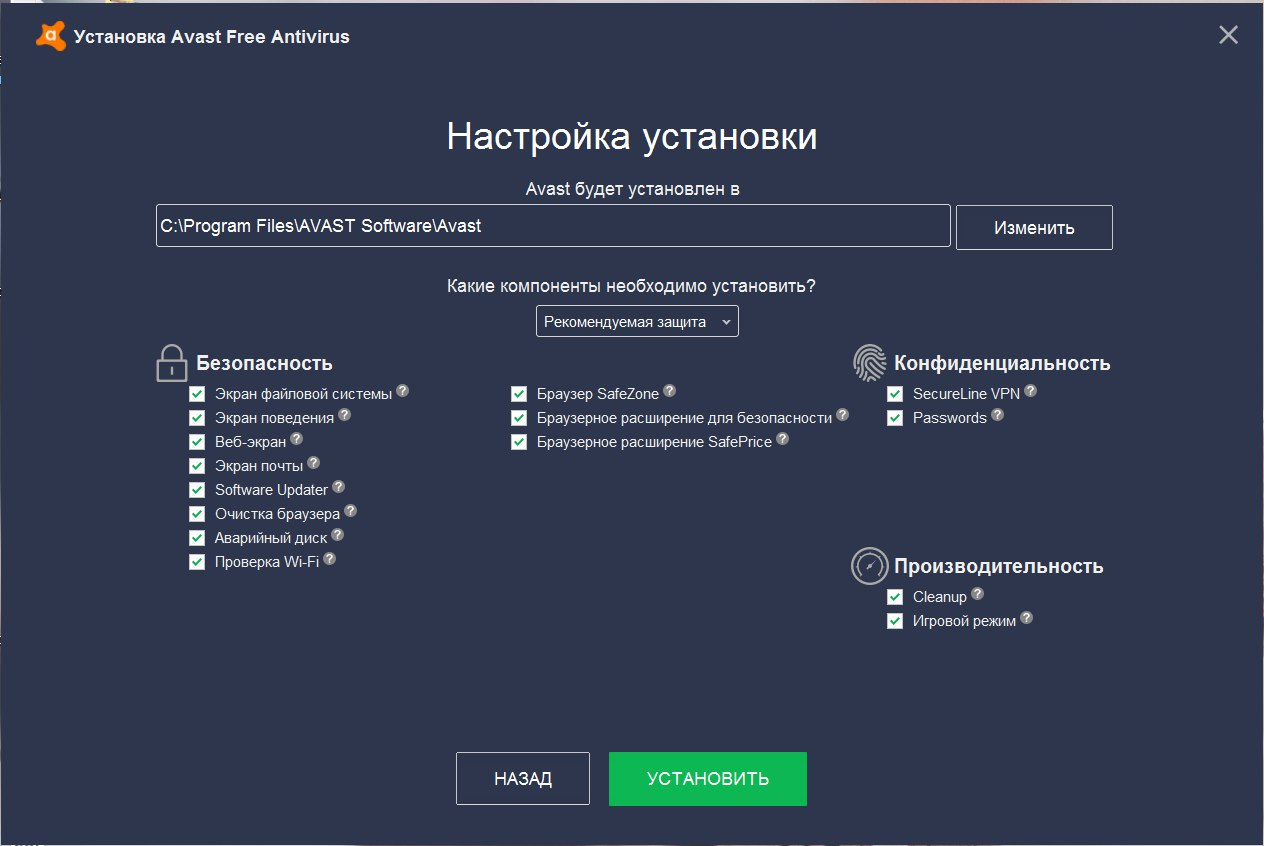Click Изменить to change install folder
Screen dimensions: 1264x846
(x=1034, y=227)
